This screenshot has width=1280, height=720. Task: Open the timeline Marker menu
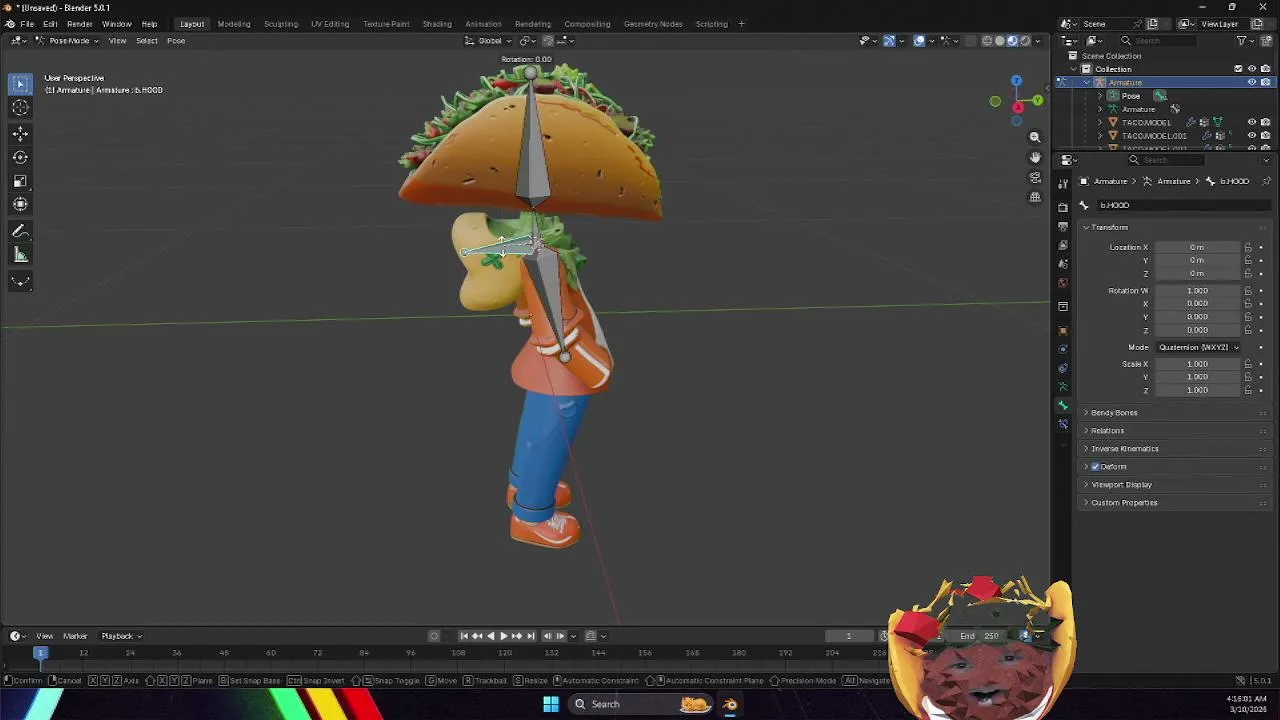coord(75,636)
